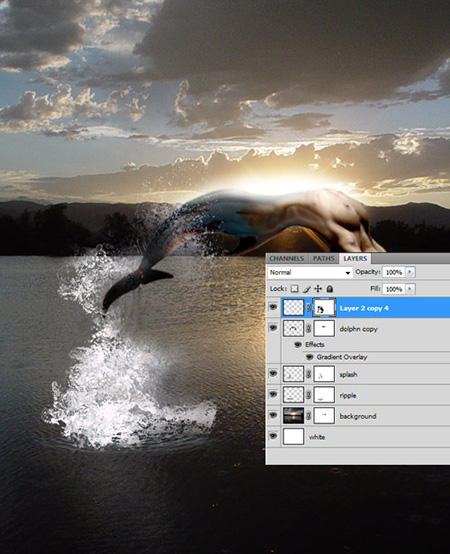Click mask link icon on ripple layer

308,395
